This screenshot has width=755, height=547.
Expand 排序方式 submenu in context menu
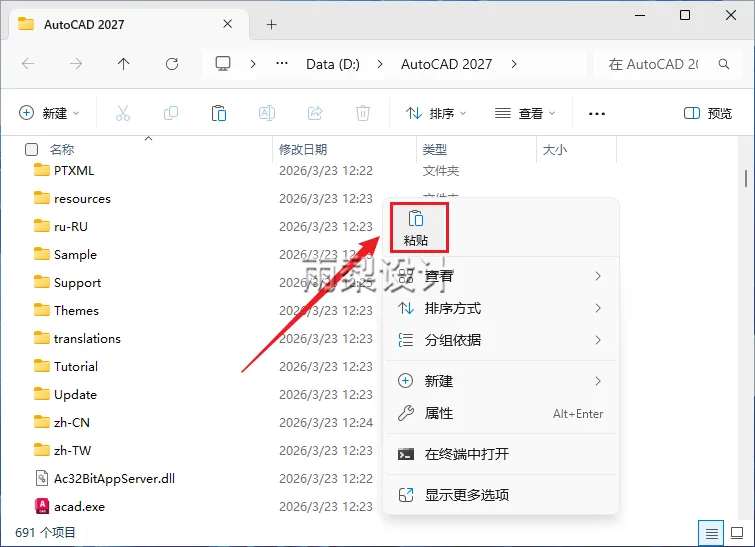coord(501,308)
